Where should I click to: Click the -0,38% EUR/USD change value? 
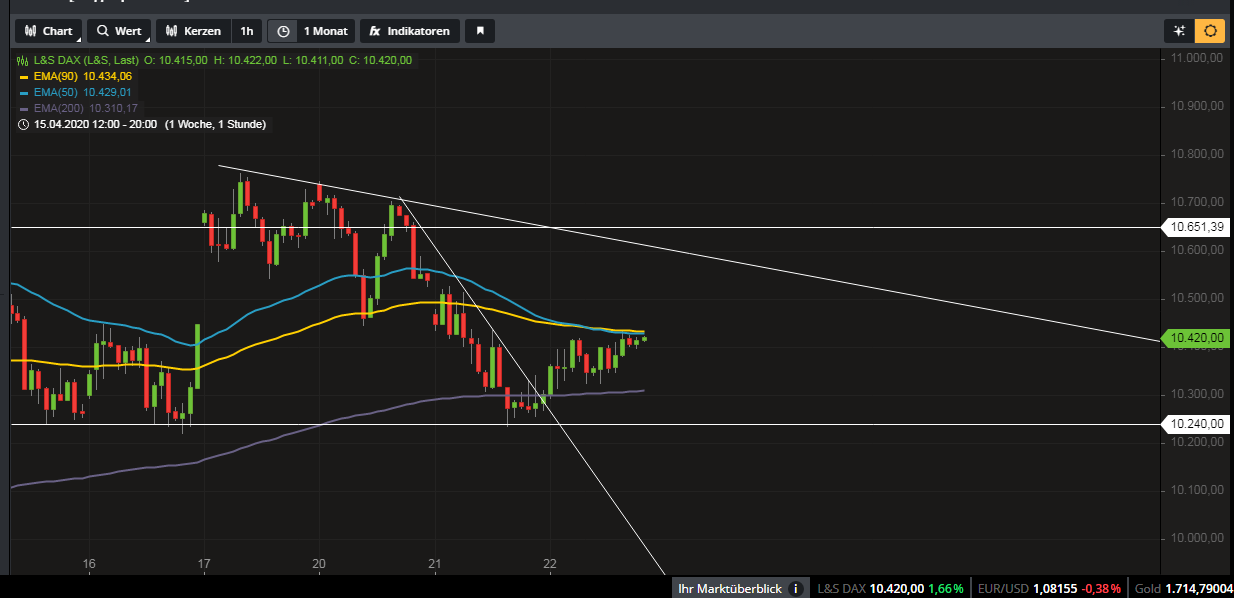click(x=1100, y=589)
